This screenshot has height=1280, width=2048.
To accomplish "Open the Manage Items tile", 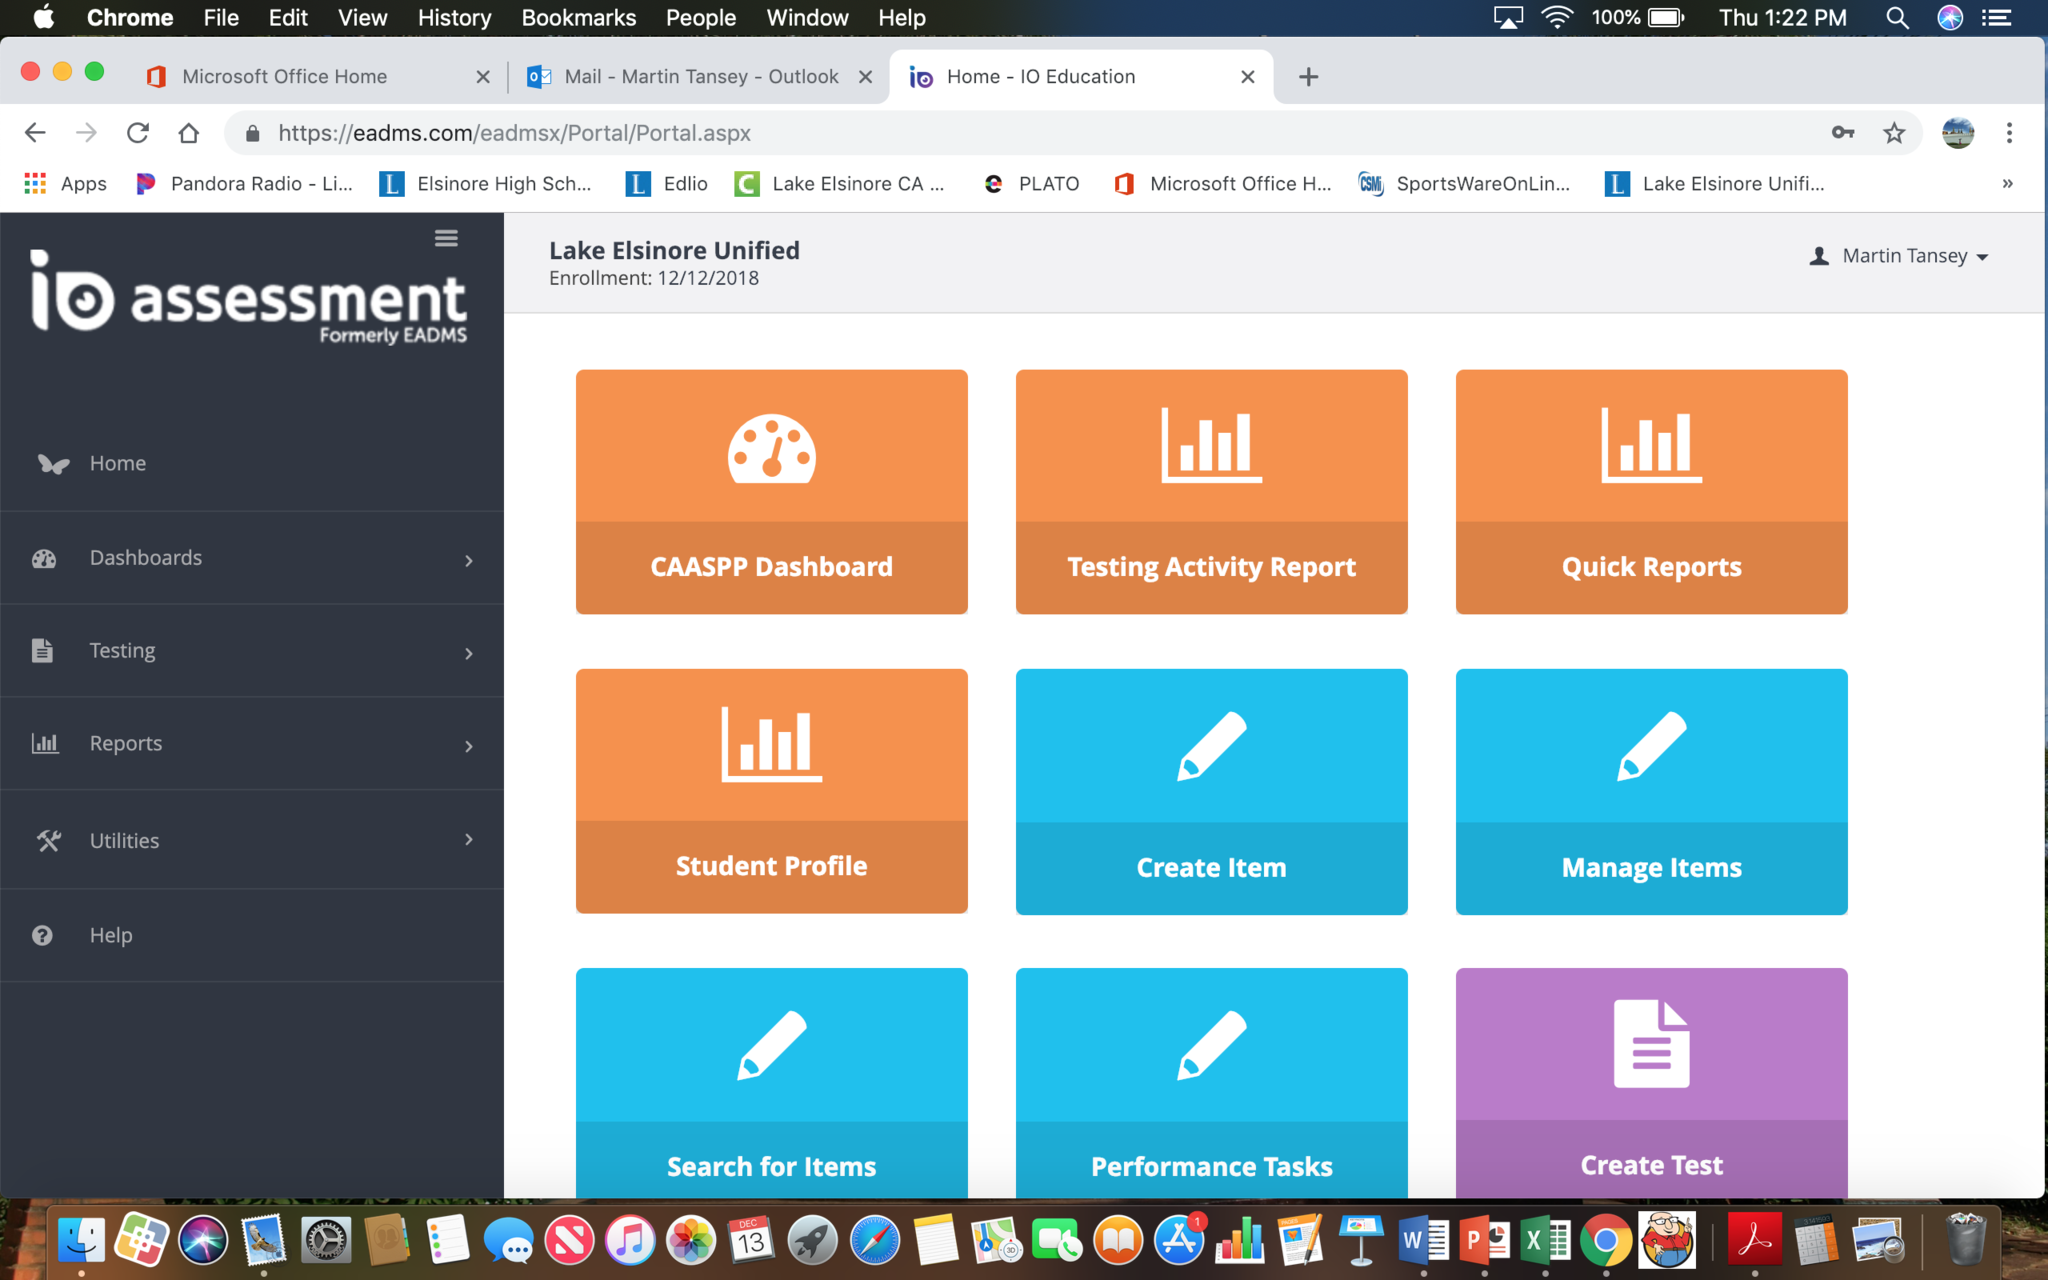I will [1651, 791].
